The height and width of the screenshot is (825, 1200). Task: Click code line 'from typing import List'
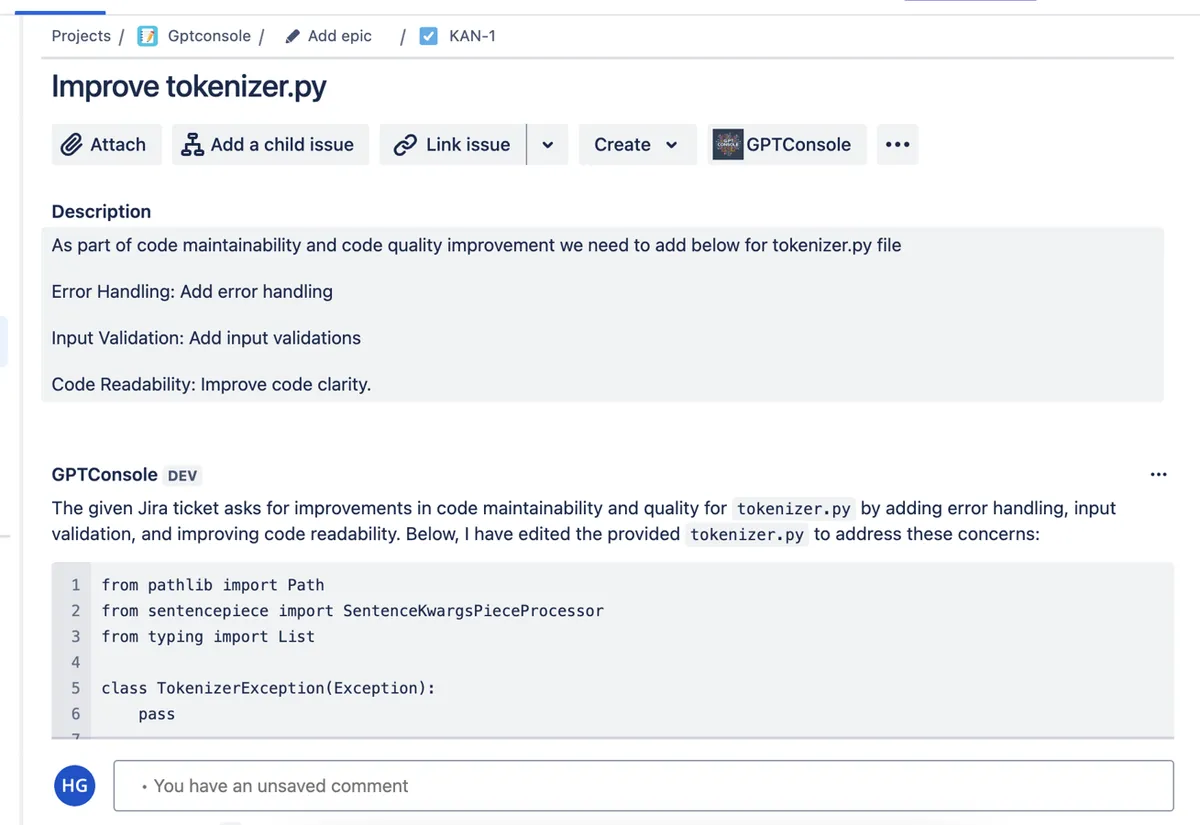click(x=208, y=636)
